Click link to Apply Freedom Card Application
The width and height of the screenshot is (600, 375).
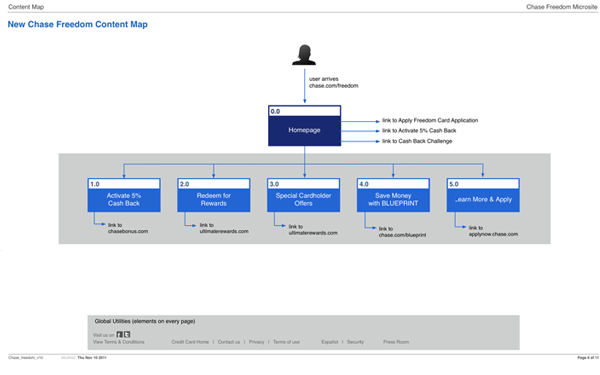(x=430, y=121)
